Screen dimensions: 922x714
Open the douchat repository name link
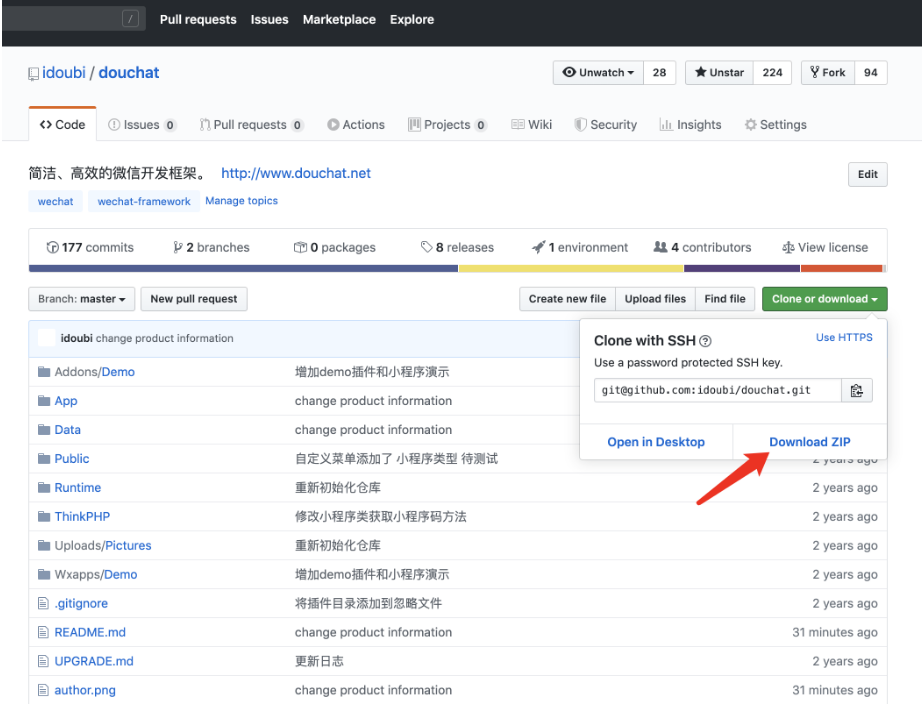click(129, 73)
